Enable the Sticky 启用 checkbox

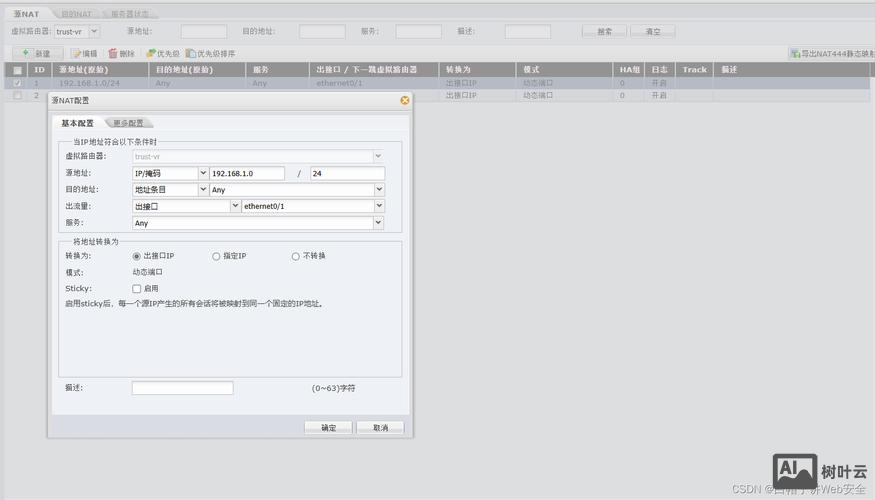click(x=136, y=289)
